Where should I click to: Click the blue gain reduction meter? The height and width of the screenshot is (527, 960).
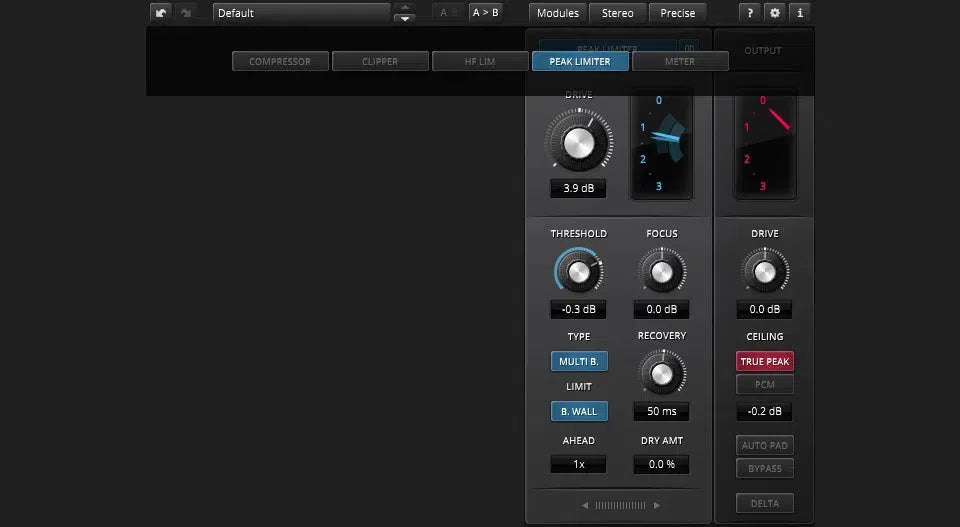pyautogui.click(x=662, y=144)
